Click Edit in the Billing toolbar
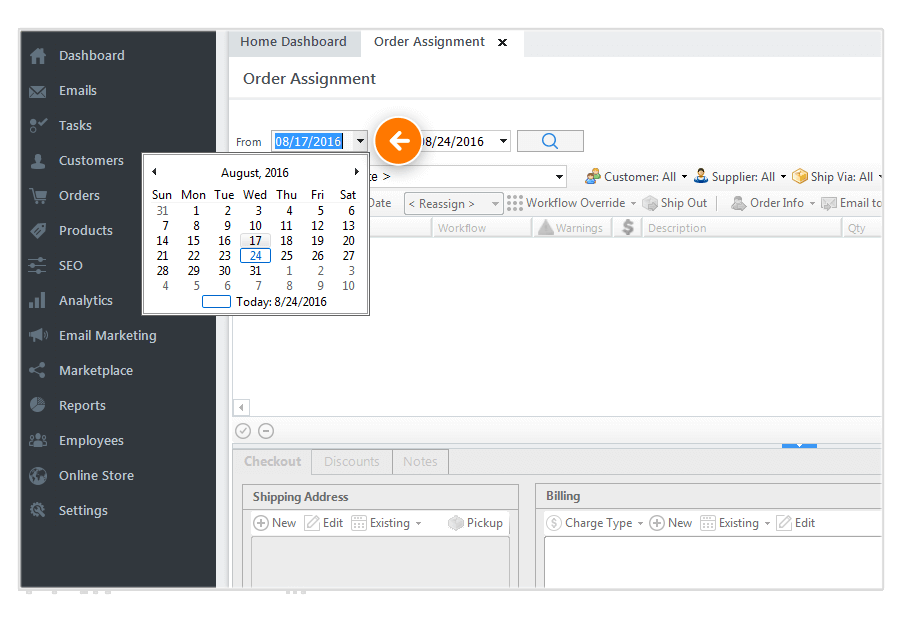The height and width of the screenshot is (620, 900). (x=796, y=523)
